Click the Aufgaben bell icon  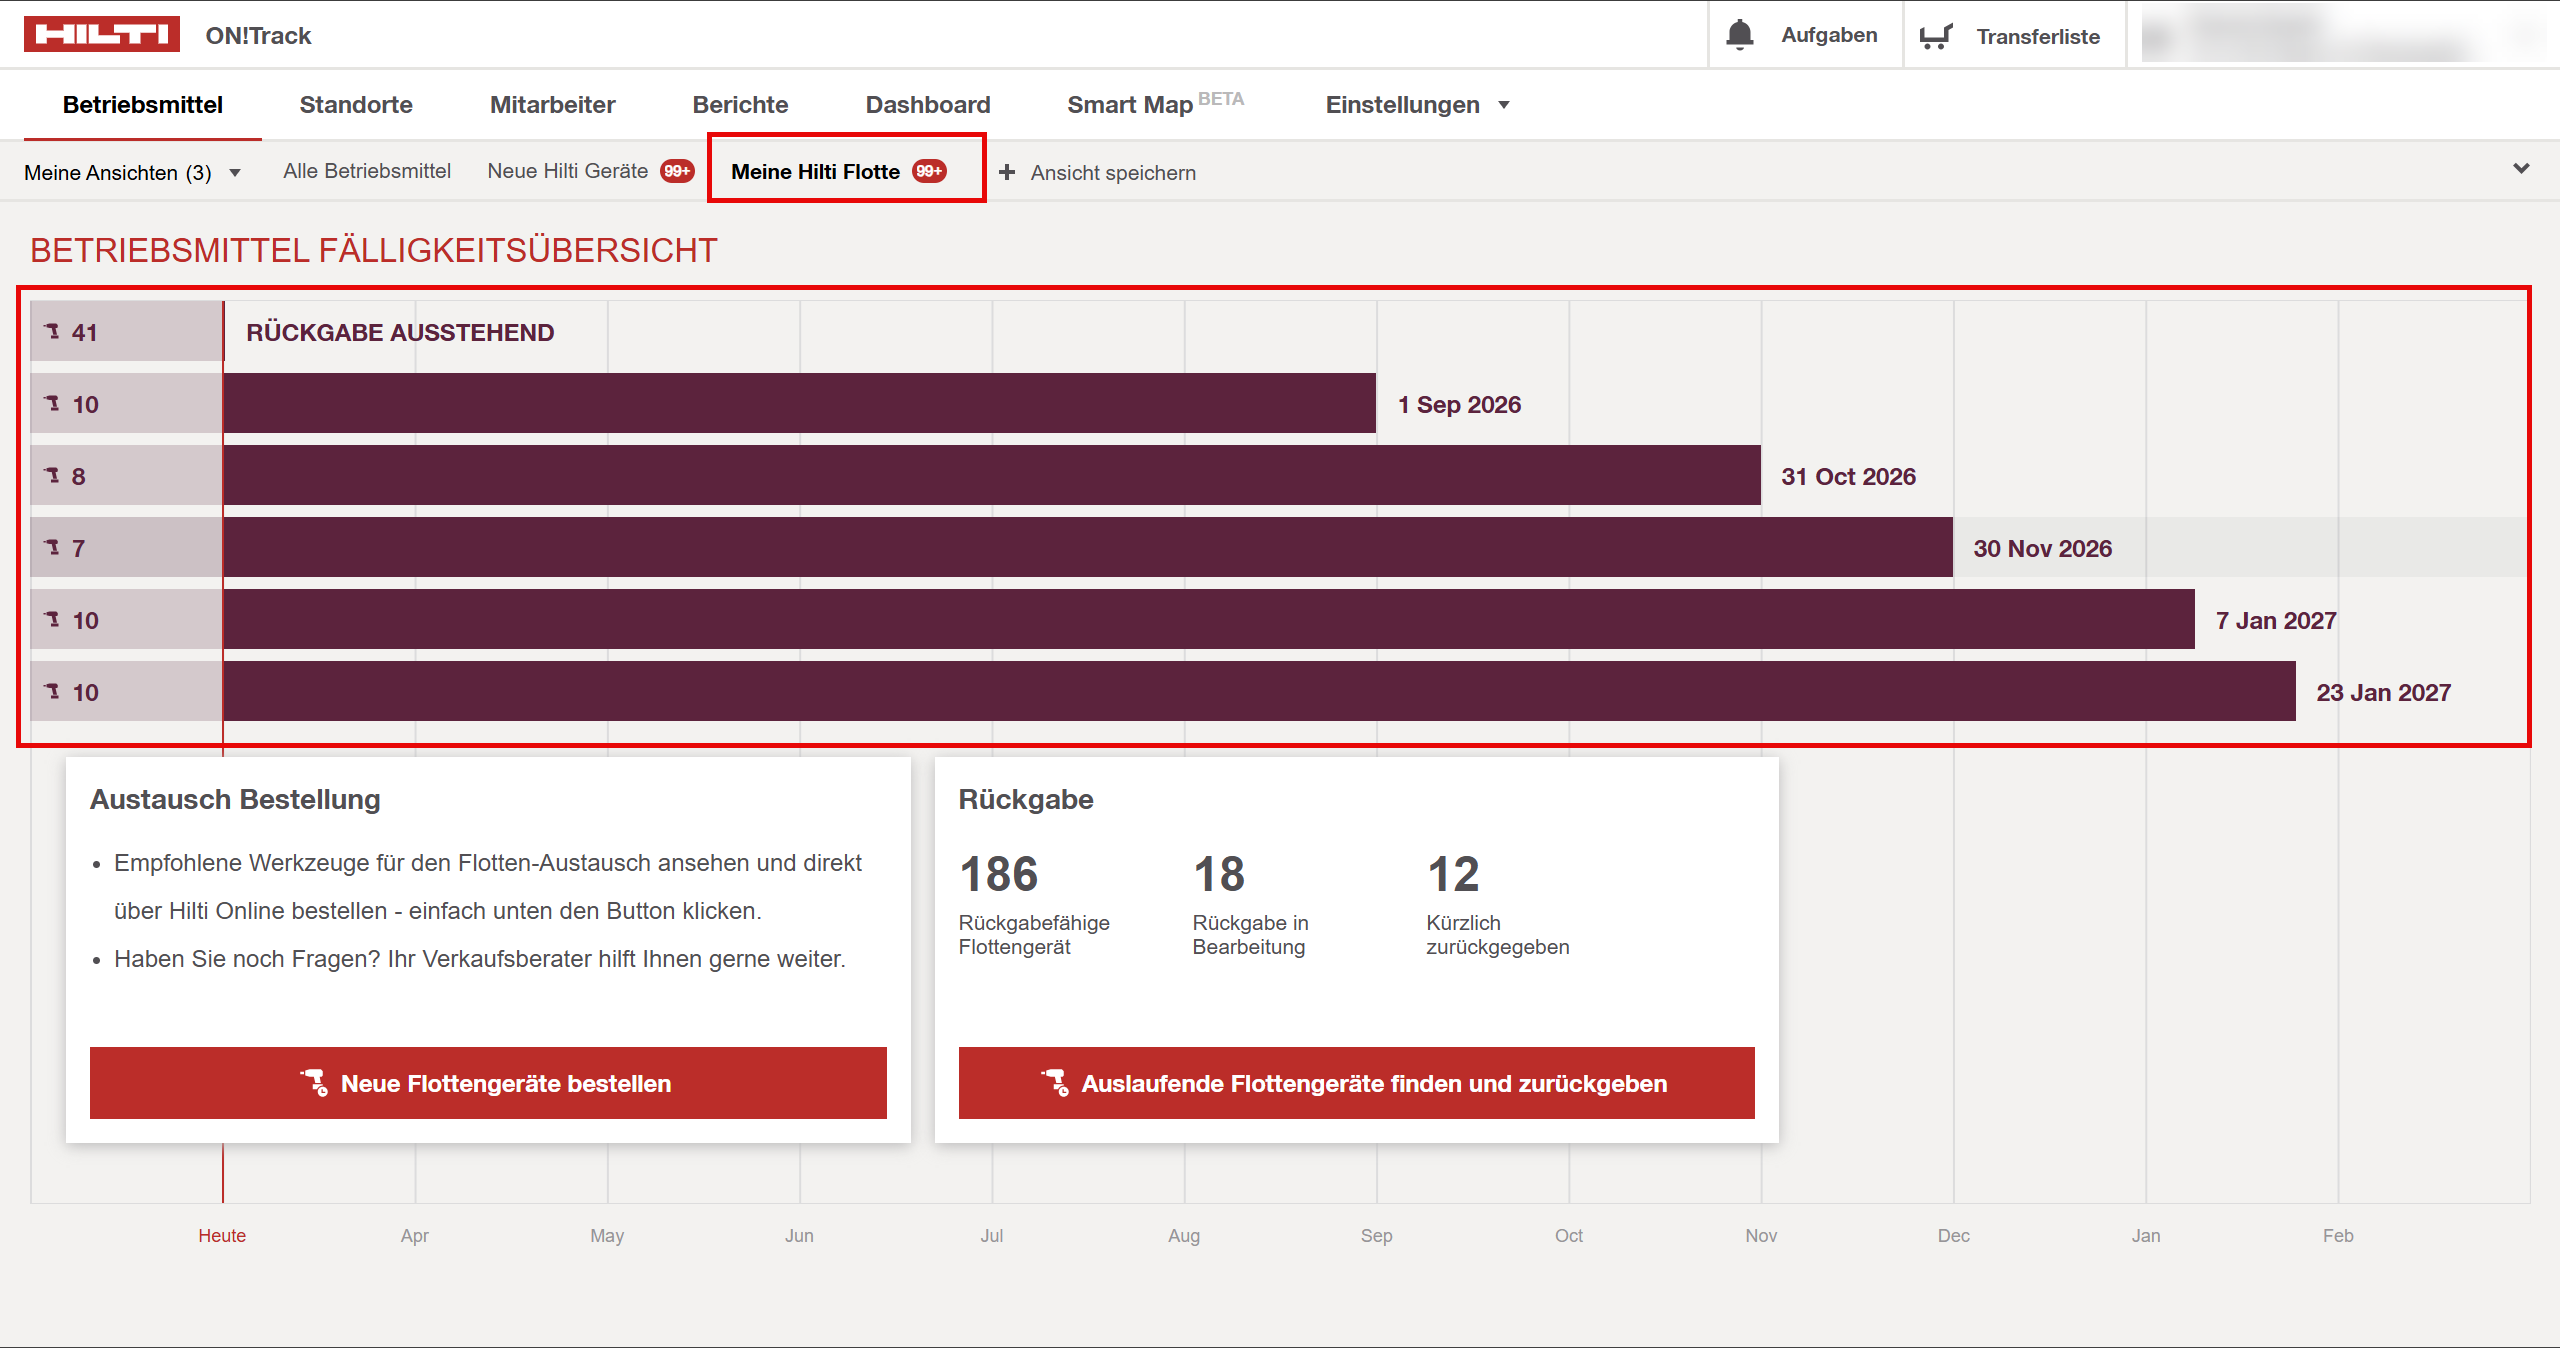click(1740, 35)
